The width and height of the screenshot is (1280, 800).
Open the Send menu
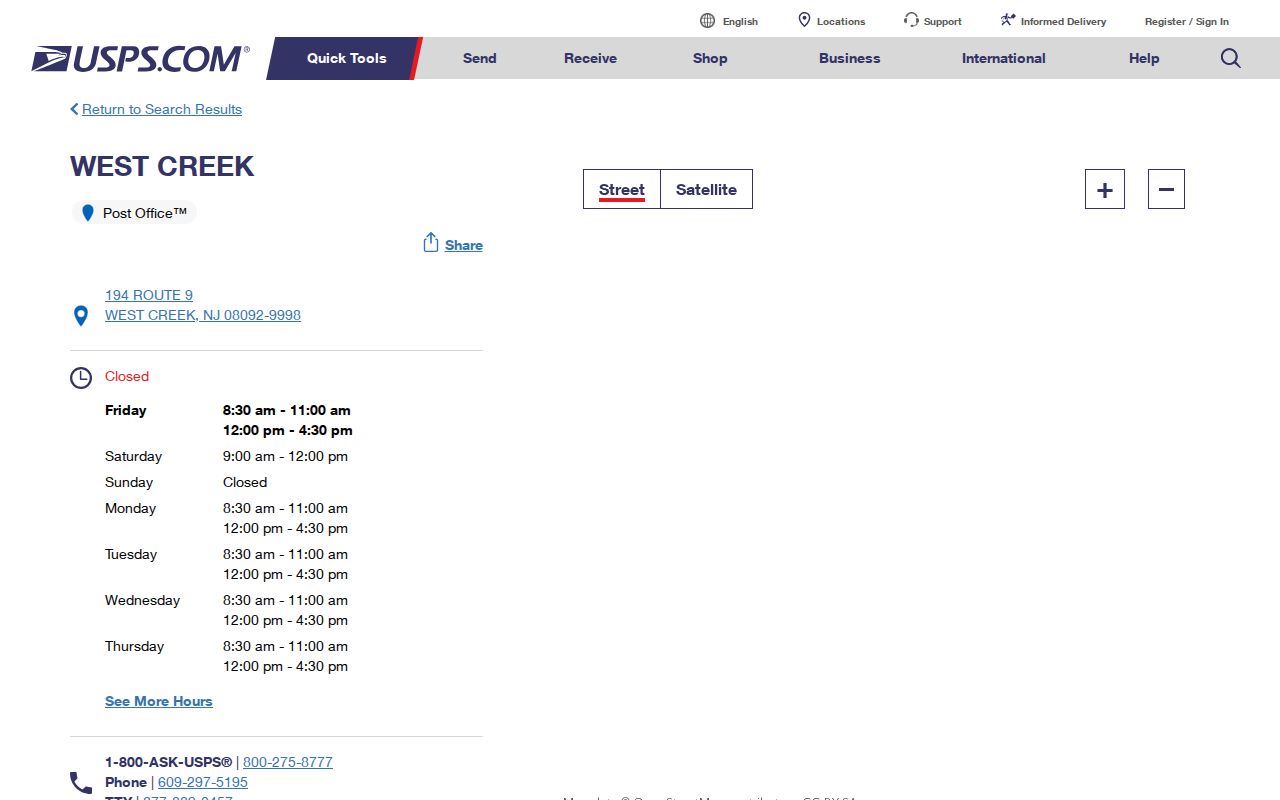click(x=479, y=58)
